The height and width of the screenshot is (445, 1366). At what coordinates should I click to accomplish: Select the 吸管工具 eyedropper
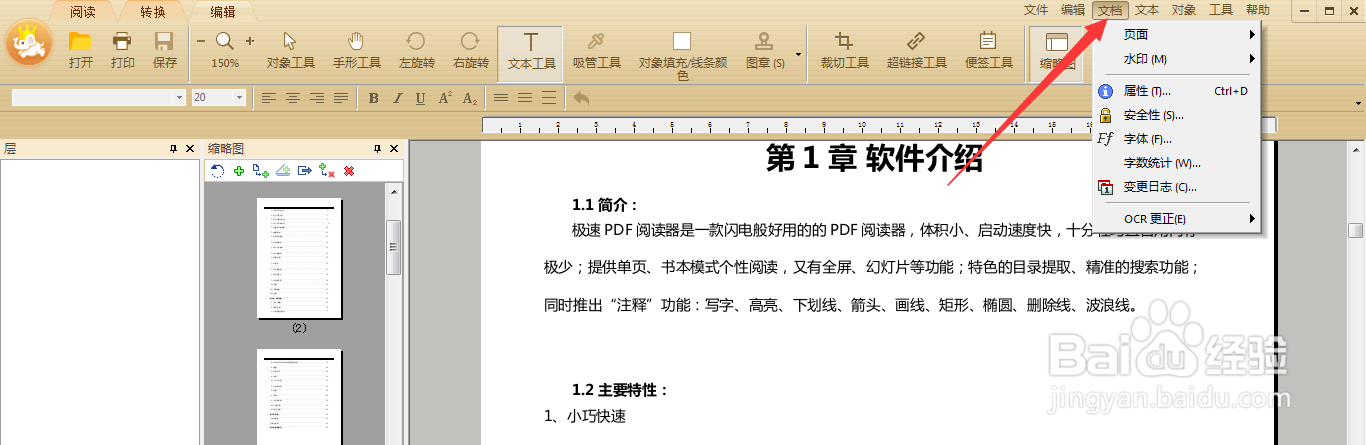[x=596, y=51]
